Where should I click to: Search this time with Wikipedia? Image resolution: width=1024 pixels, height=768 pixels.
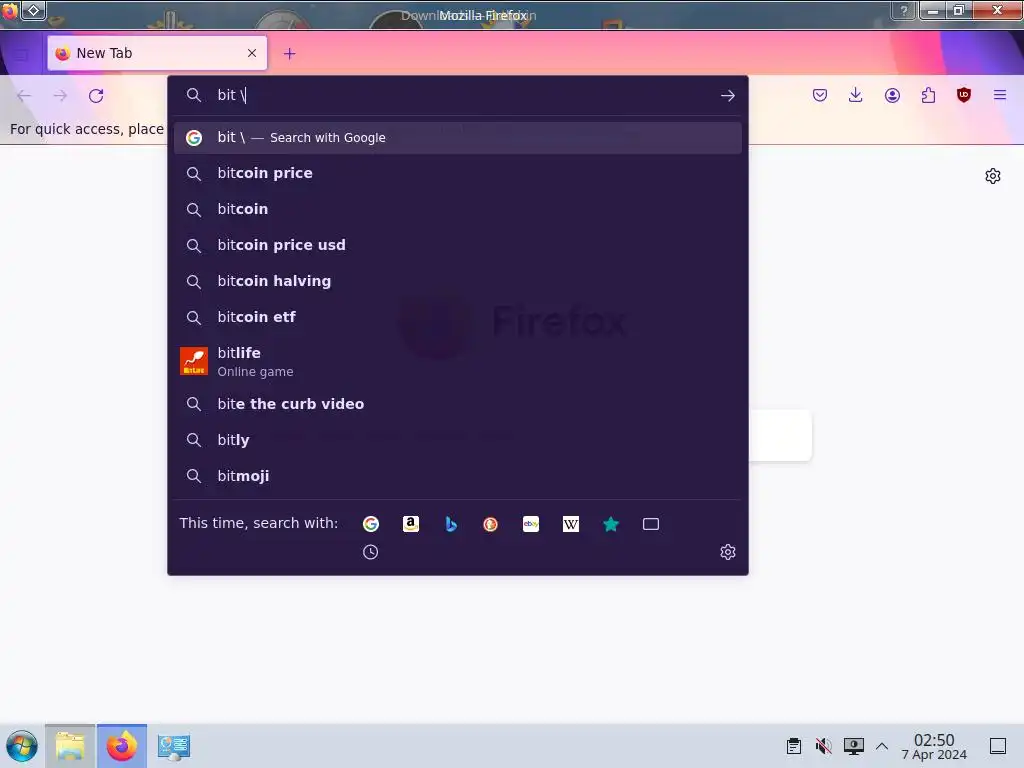[571, 524]
